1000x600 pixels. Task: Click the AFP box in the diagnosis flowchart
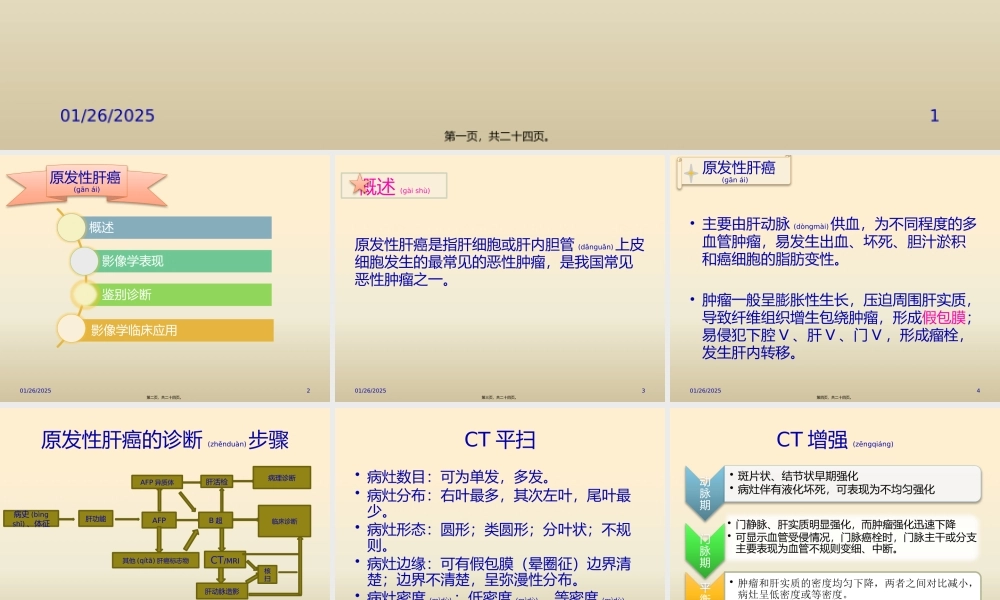(159, 519)
